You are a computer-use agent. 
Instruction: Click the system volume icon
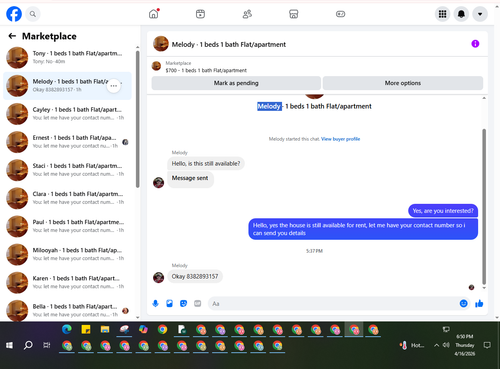point(446,345)
